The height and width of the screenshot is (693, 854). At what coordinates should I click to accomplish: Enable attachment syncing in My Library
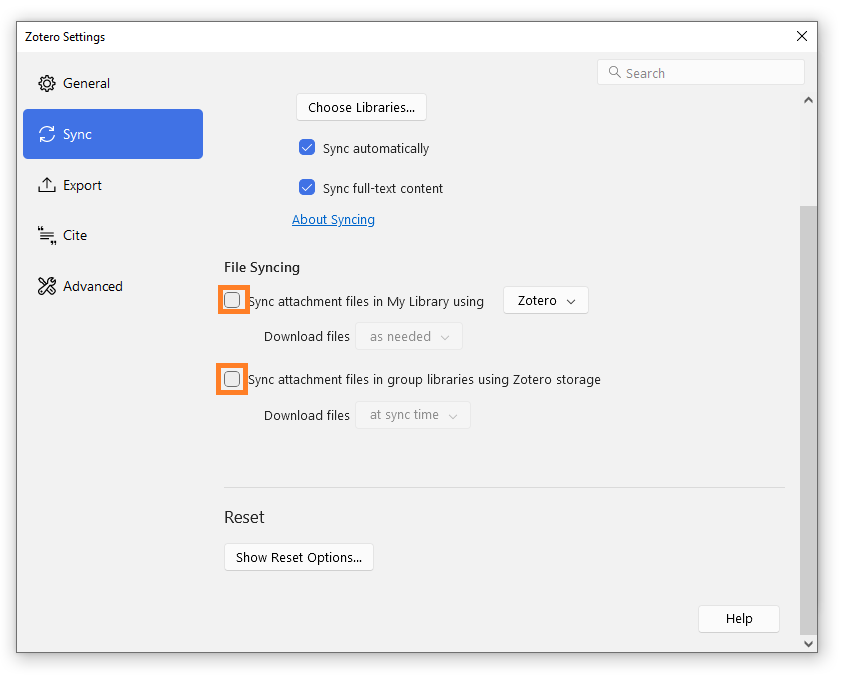pos(232,300)
